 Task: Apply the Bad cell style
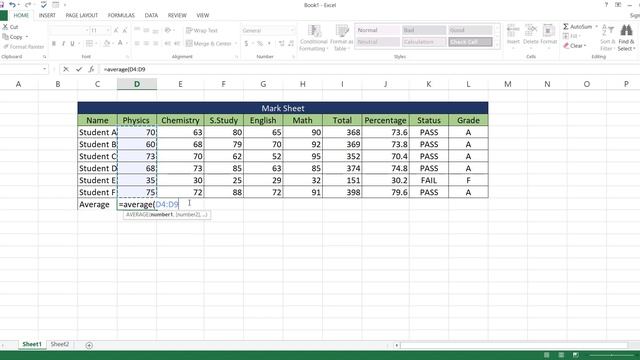[424, 30]
